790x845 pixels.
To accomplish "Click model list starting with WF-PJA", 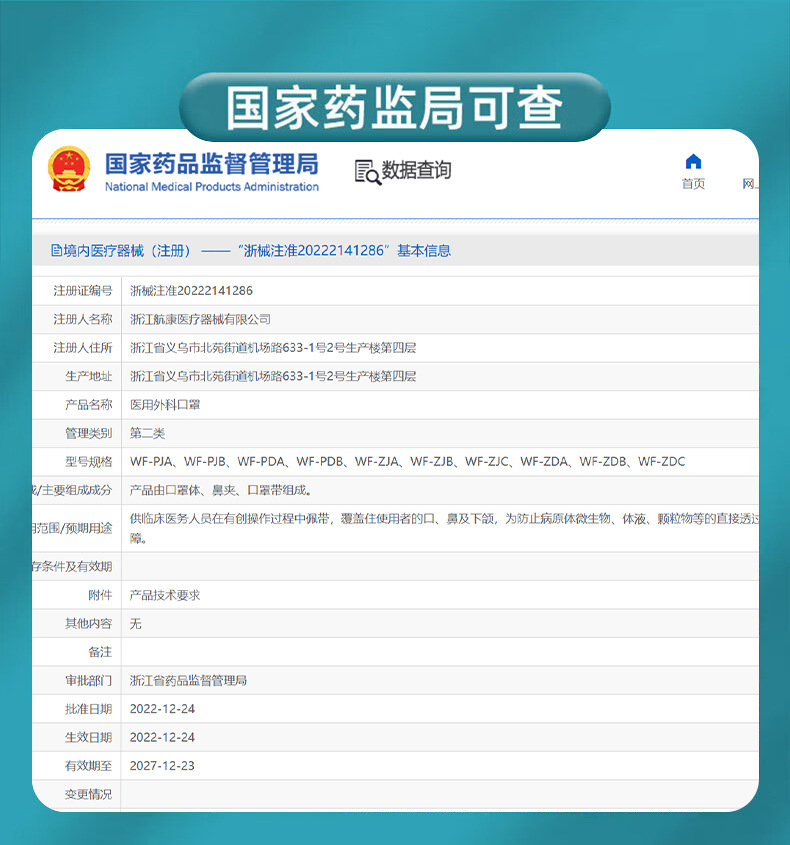I will (x=407, y=462).
